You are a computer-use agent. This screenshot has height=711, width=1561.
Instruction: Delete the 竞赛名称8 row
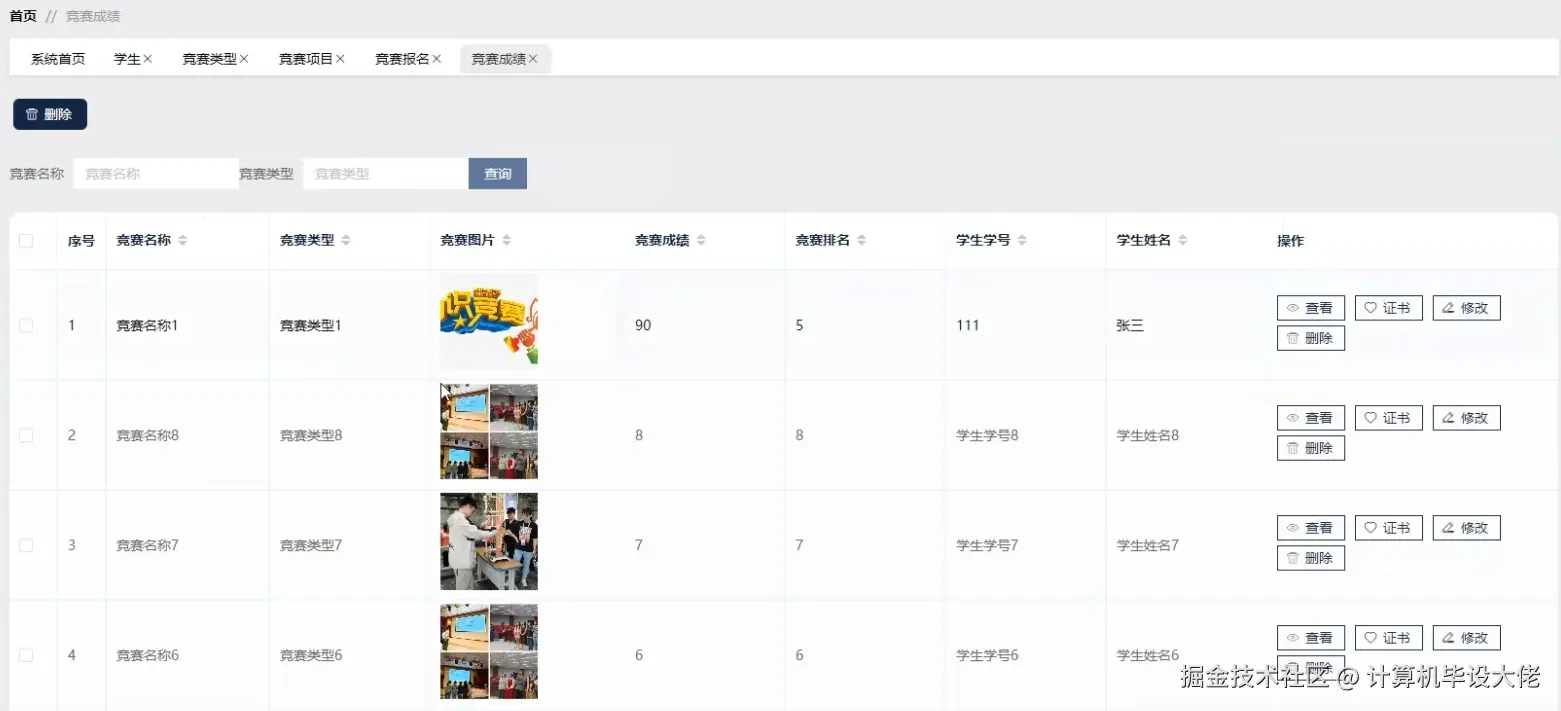1311,448
